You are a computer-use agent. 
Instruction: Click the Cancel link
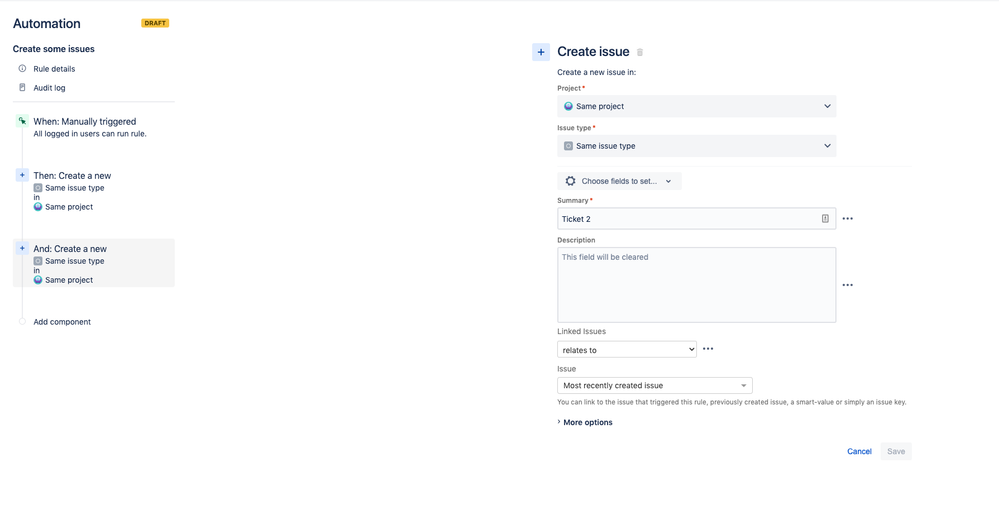pos(859,451)
